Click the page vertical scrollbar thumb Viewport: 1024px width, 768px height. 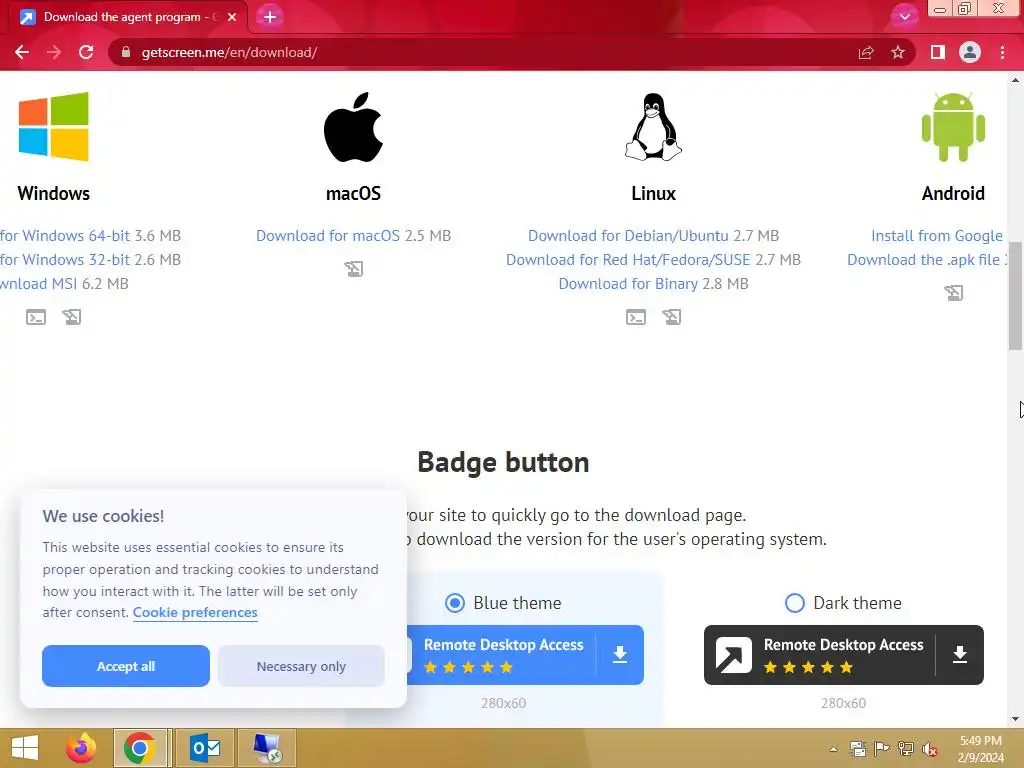pyautogui.click(x=1015, y=296)
